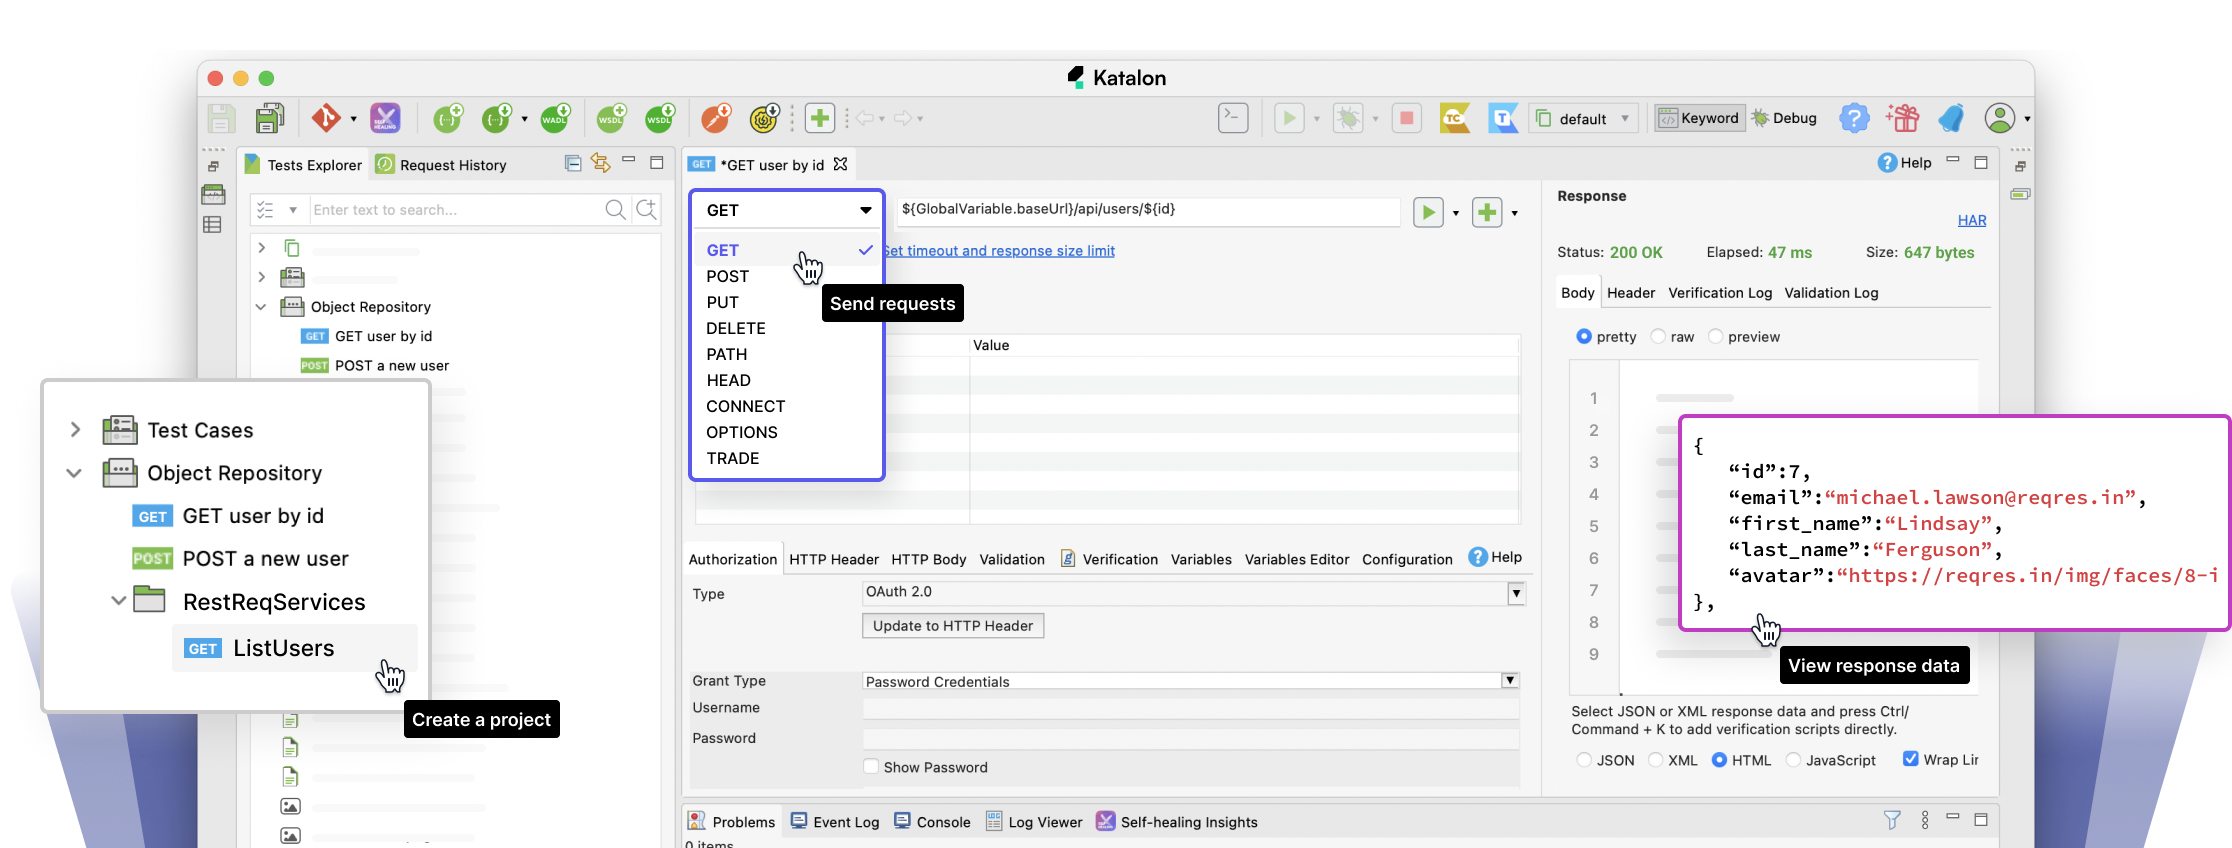Click the red Stop execution icon
The height and width of the screenshot is (848, 2232).
pyautogui.click(x=1407, y=118)
